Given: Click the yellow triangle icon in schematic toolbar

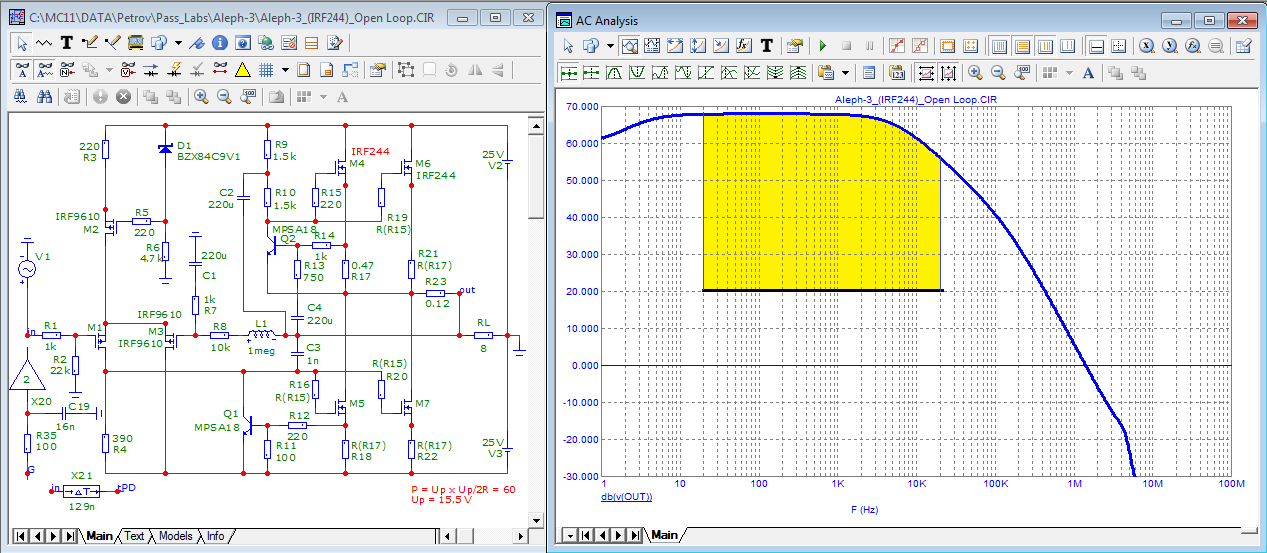Looking at the screenshot, I should (242, 70).
